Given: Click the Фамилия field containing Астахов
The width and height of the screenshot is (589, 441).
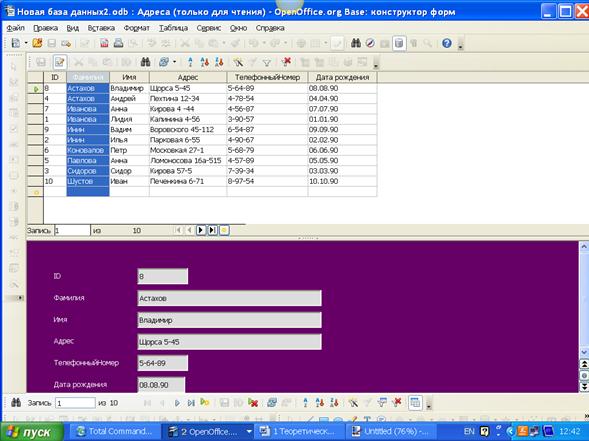Looking at the screenshot, I should click(x=230, y=298).
